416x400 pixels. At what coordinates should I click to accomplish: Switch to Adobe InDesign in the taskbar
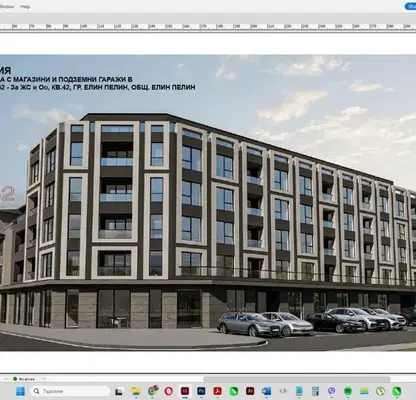point(185,391)
